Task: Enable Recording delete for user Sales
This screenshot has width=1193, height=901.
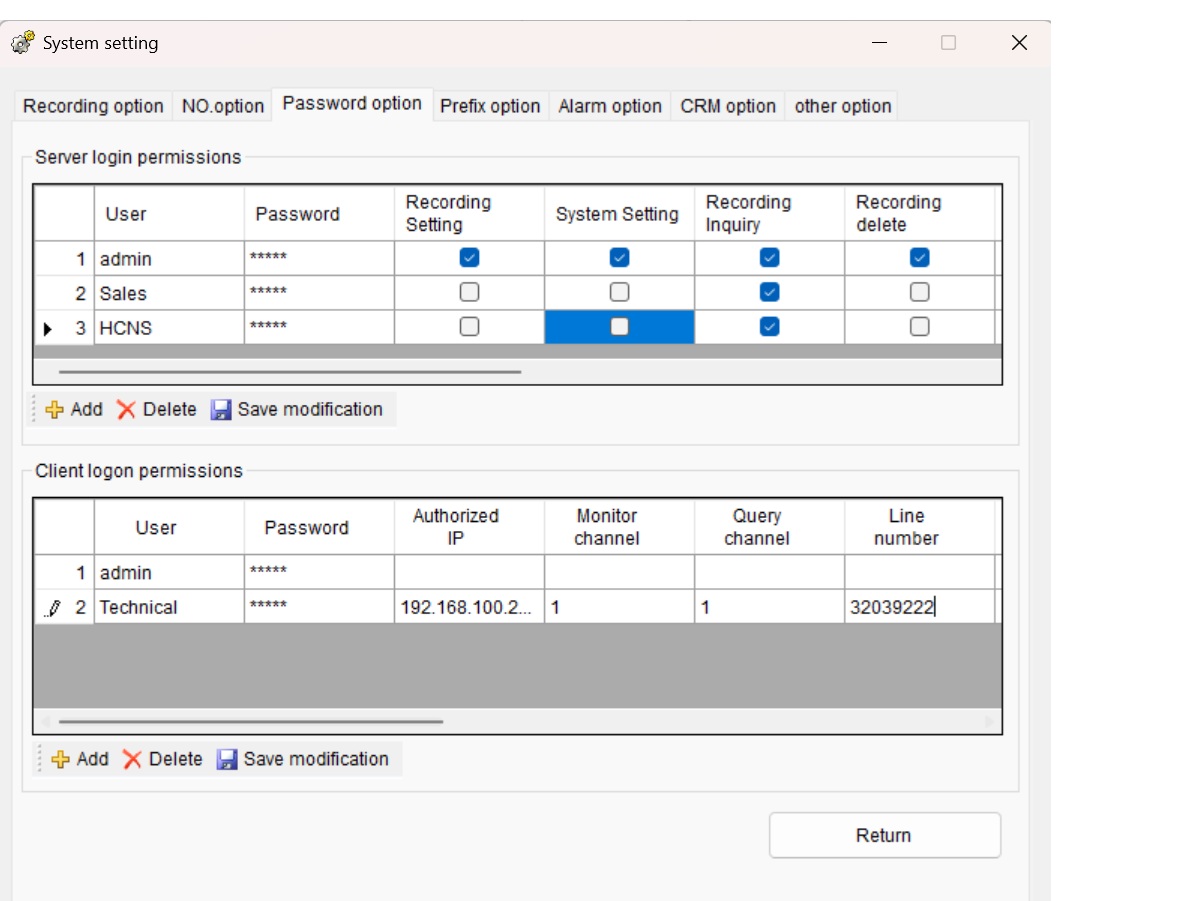Action: coord(919,291)
